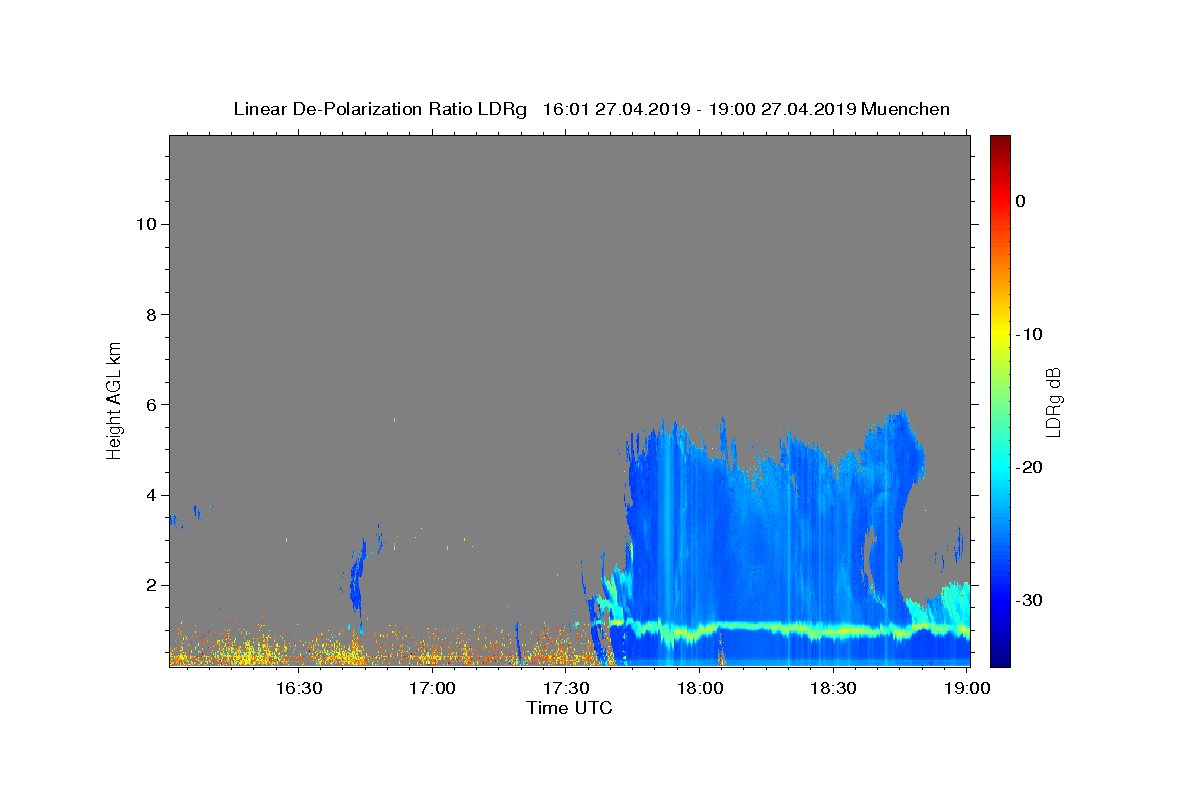Click the "LDRg dB" colorbar label
1200x800 pixels.
coord(1052,400)
